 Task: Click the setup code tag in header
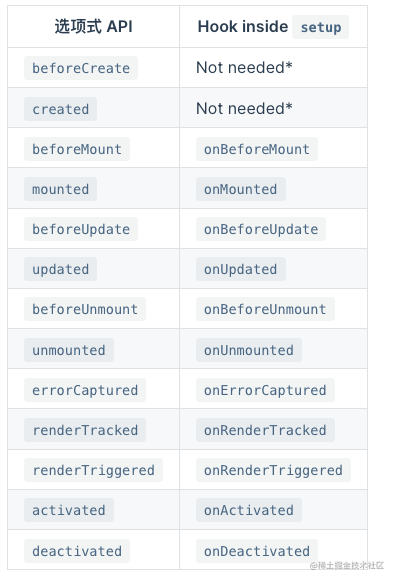pyautogui.click(x=320, y=27)
